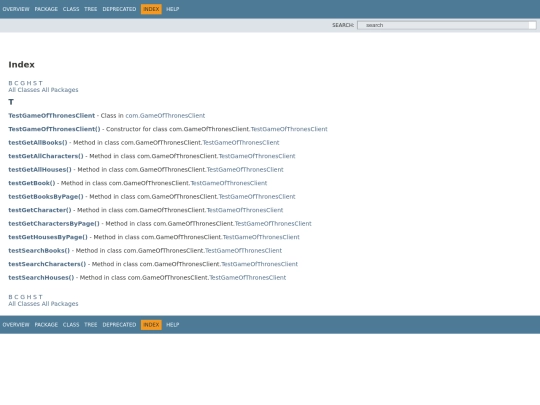The height and width of the screenshot is (405, 540).
Task: Open the testGetHousesByPage() method entry
Action: click(x=48, y=237)
